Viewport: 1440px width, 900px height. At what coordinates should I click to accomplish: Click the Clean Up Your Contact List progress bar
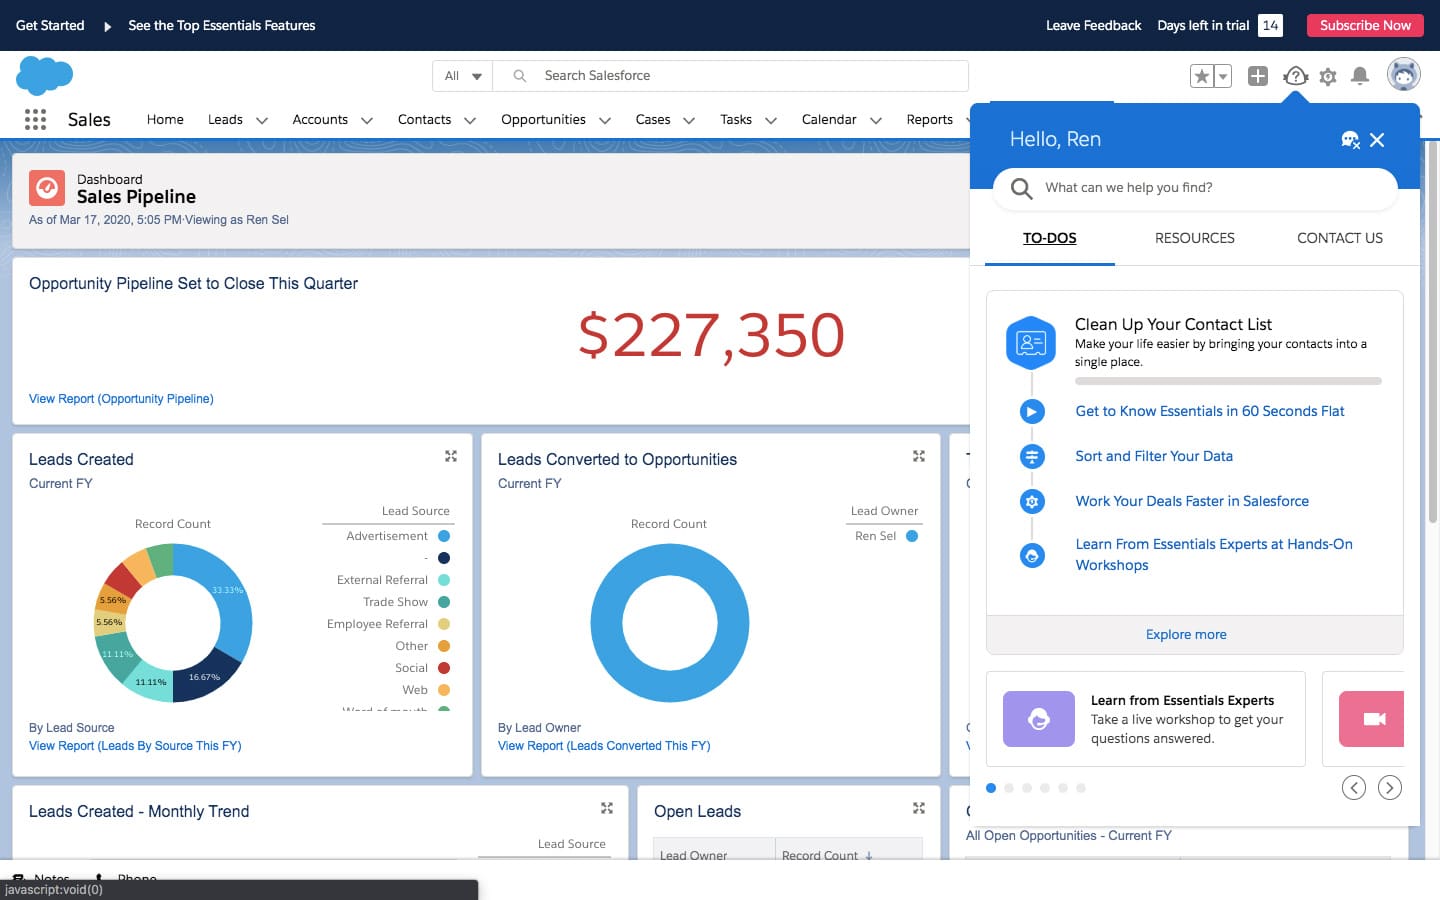point(1228,381)
